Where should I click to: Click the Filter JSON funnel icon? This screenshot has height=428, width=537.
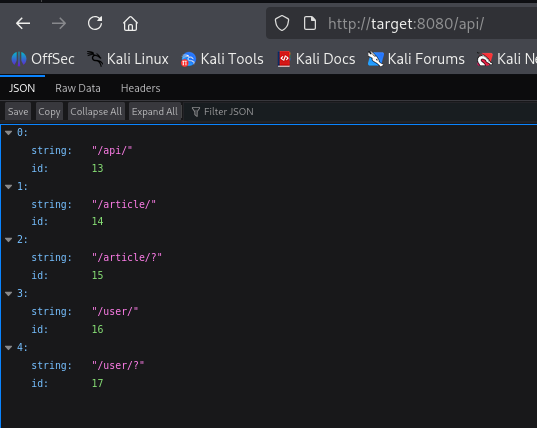point(196,112)
